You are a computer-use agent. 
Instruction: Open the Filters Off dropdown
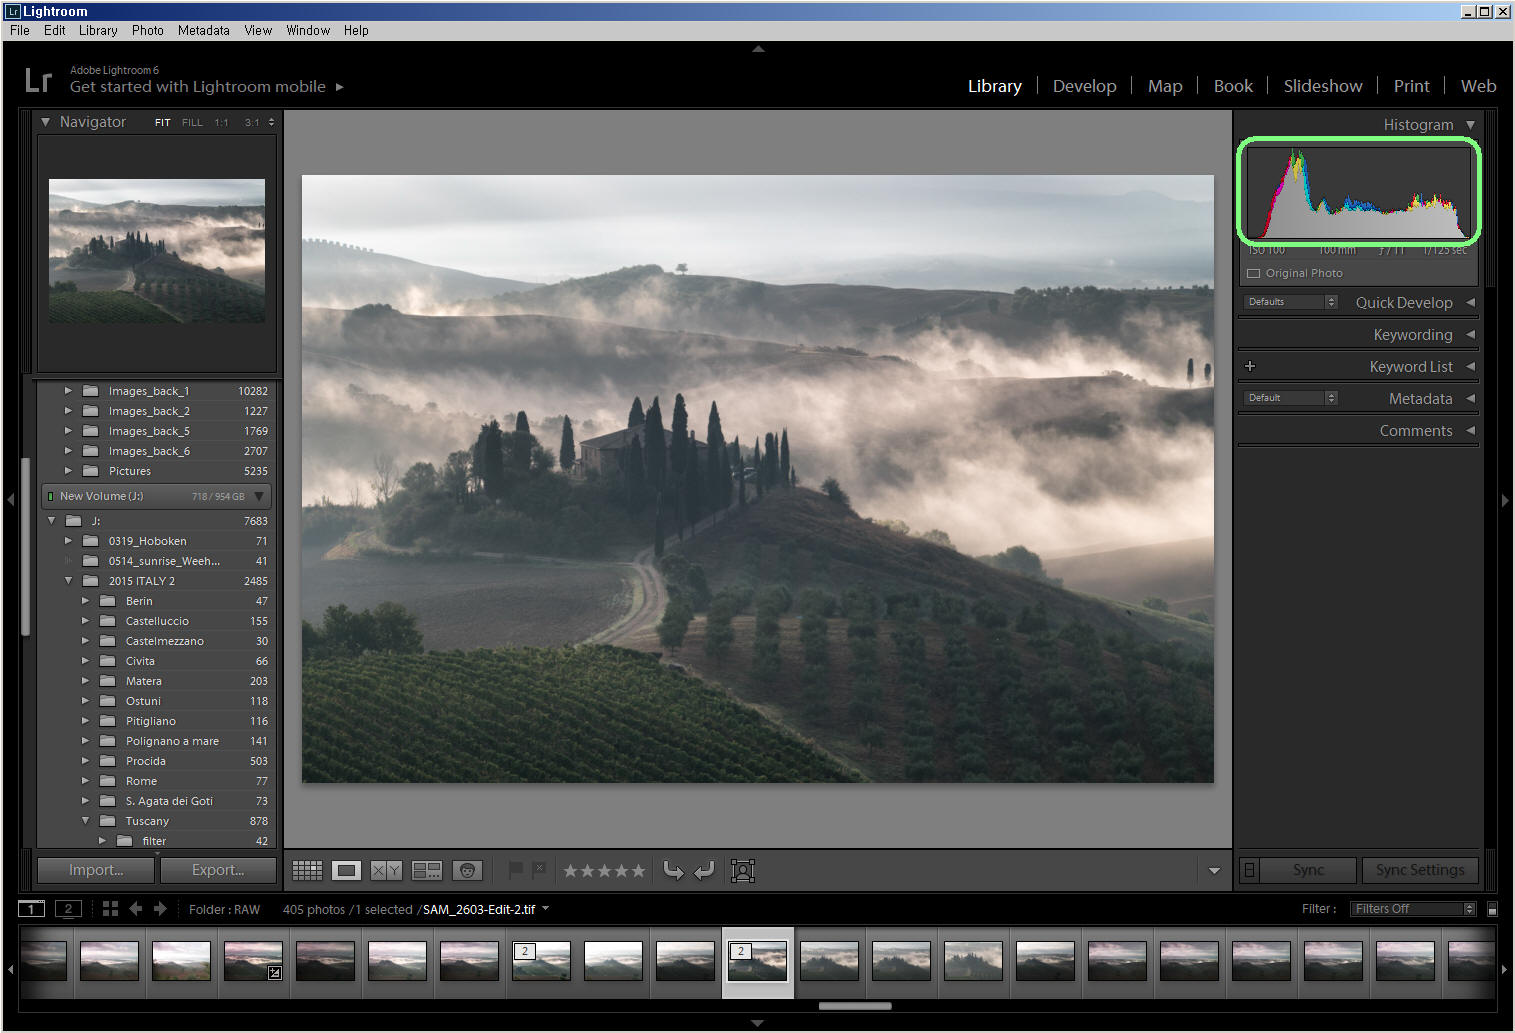tap(1414, 909)
